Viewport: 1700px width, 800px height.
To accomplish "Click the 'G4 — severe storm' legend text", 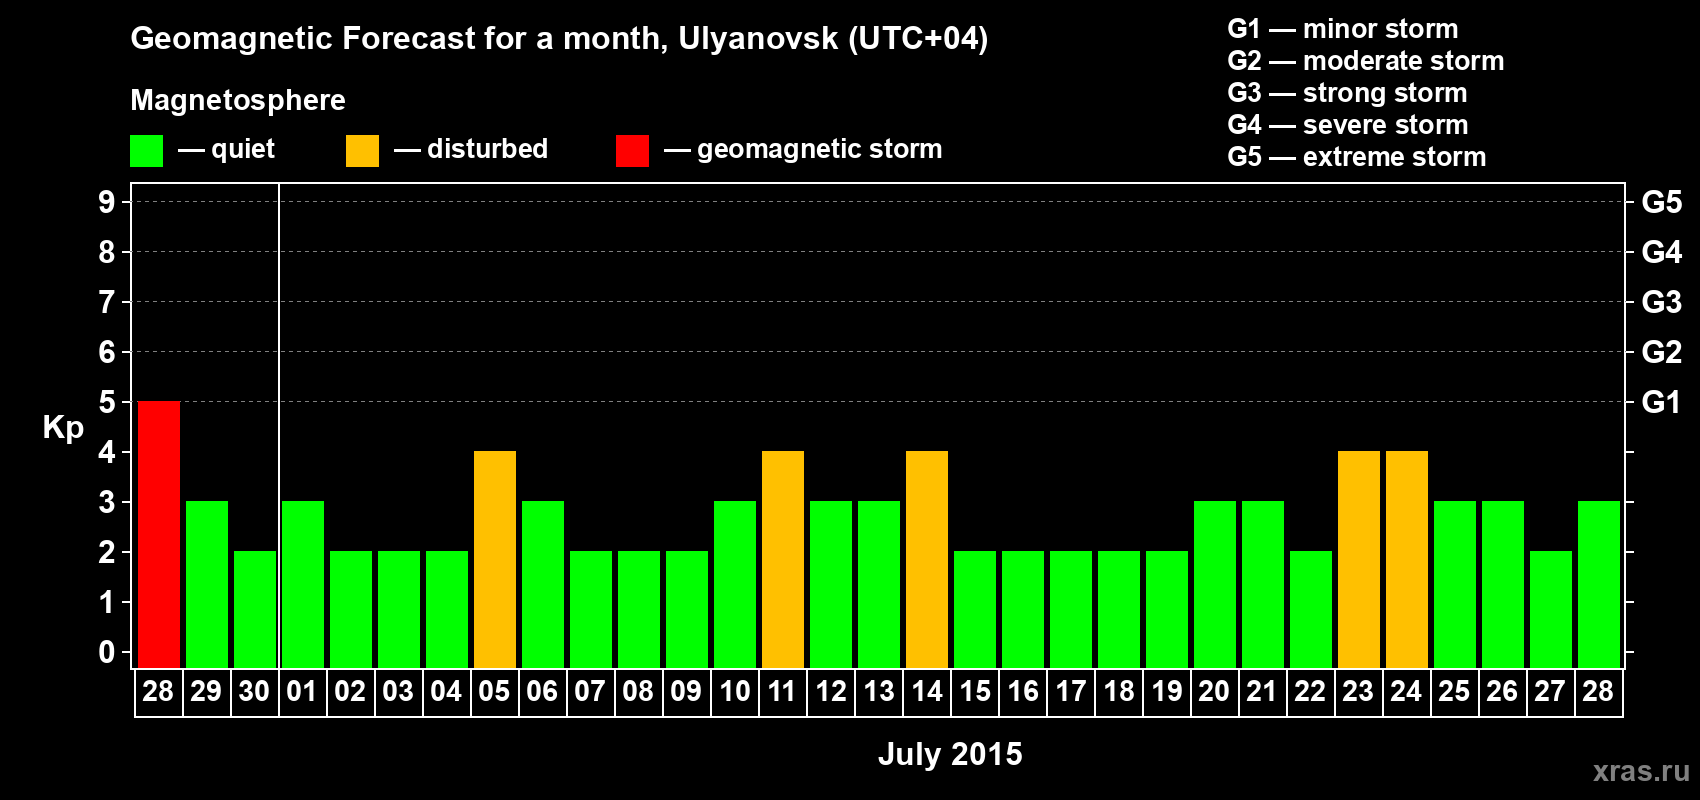I will click(x=1348, y=125).
